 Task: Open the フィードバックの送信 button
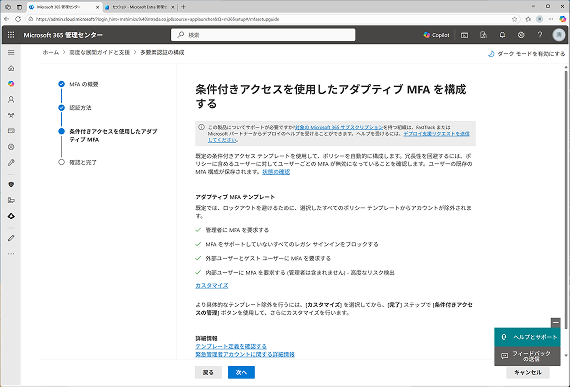pos(527,356)
